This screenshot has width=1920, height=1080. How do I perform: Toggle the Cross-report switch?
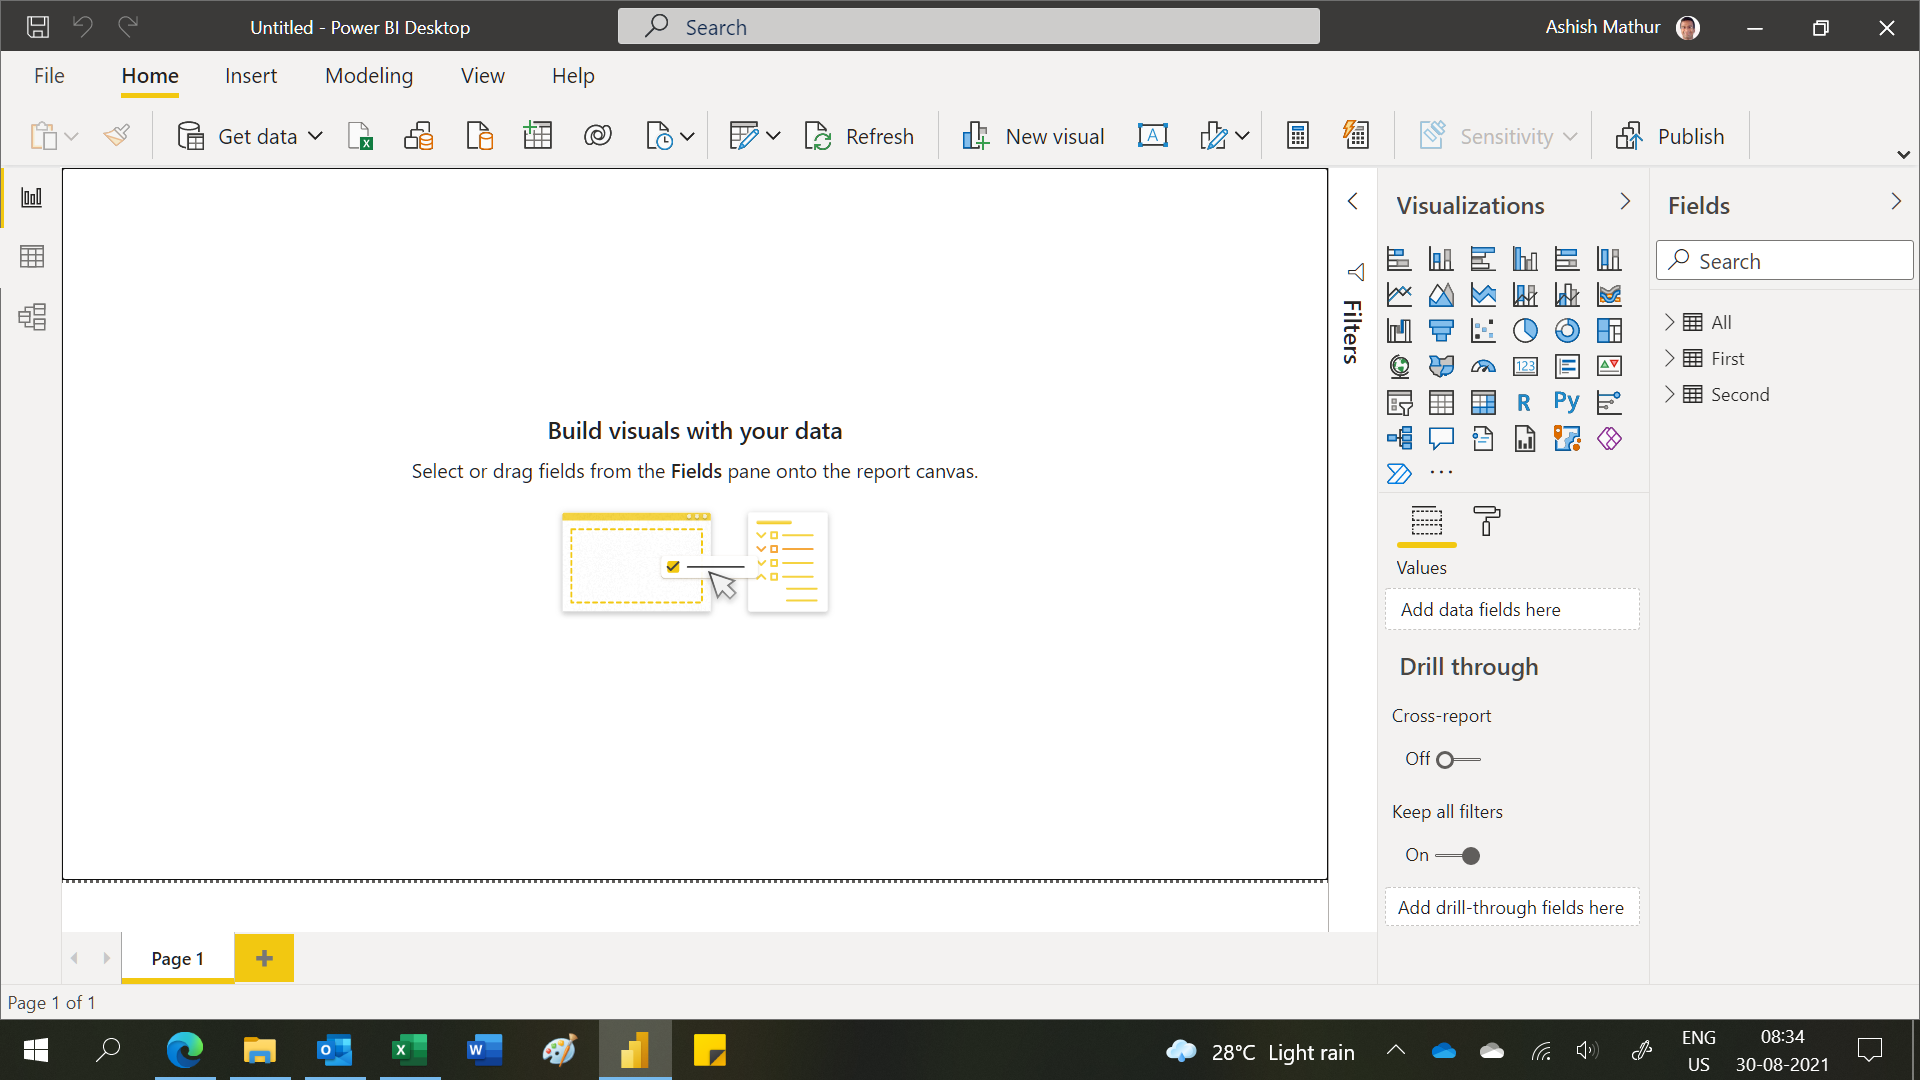pos(1458,760)
